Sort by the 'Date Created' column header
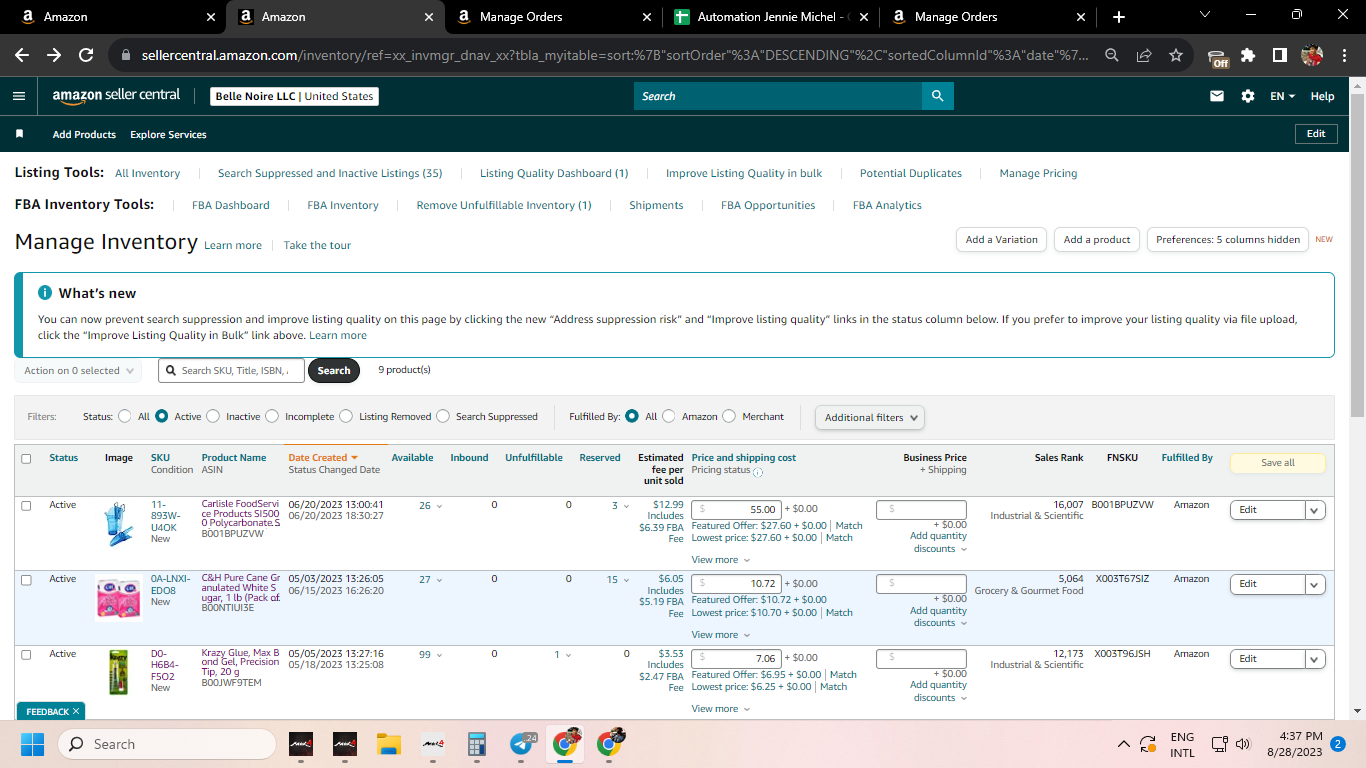 coord(322,458)
